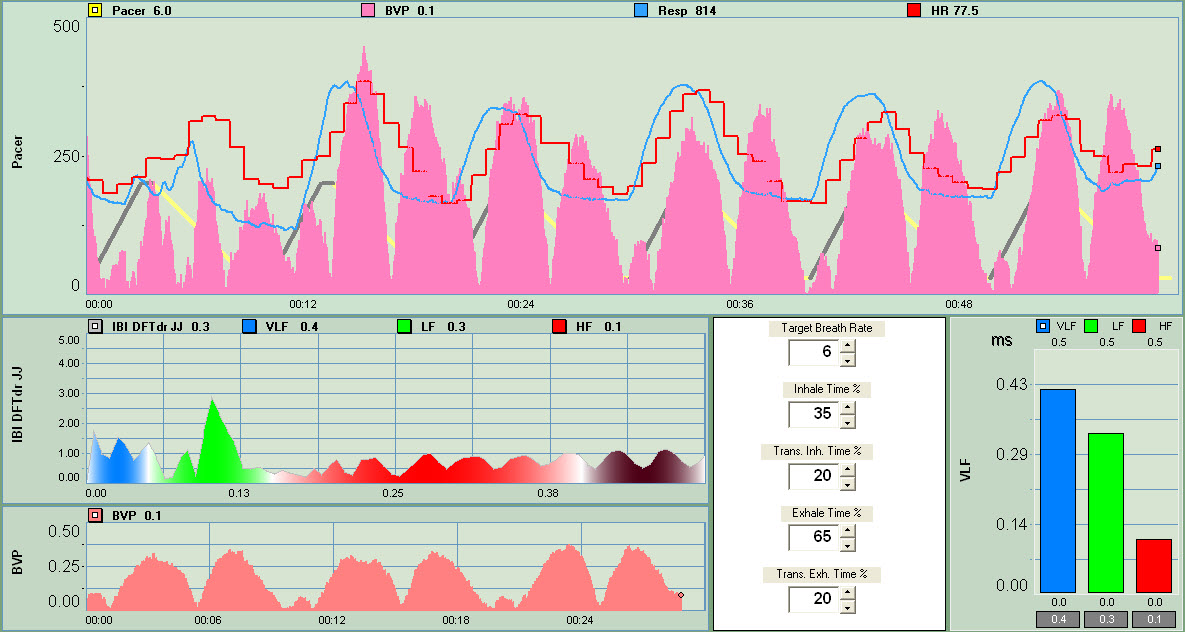Increase the Exhale Time % value

(847, 532)
